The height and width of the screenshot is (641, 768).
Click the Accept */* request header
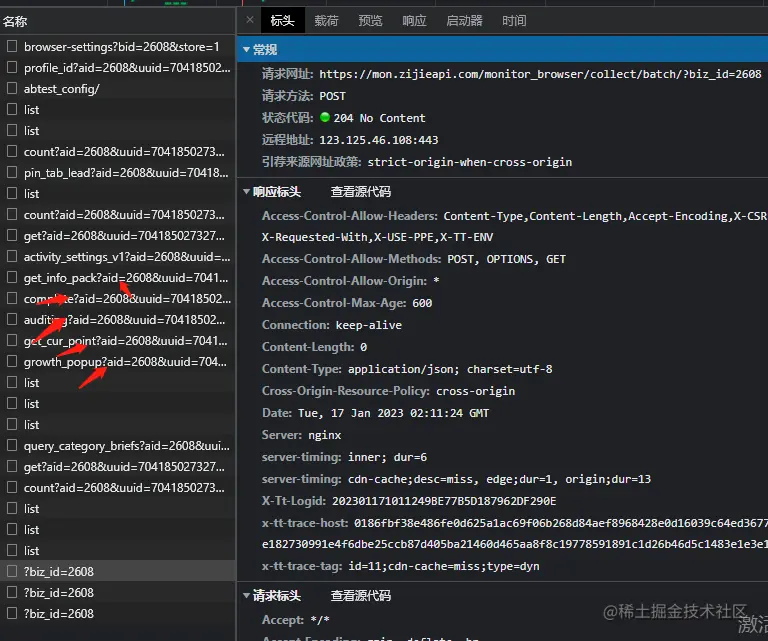295,620
